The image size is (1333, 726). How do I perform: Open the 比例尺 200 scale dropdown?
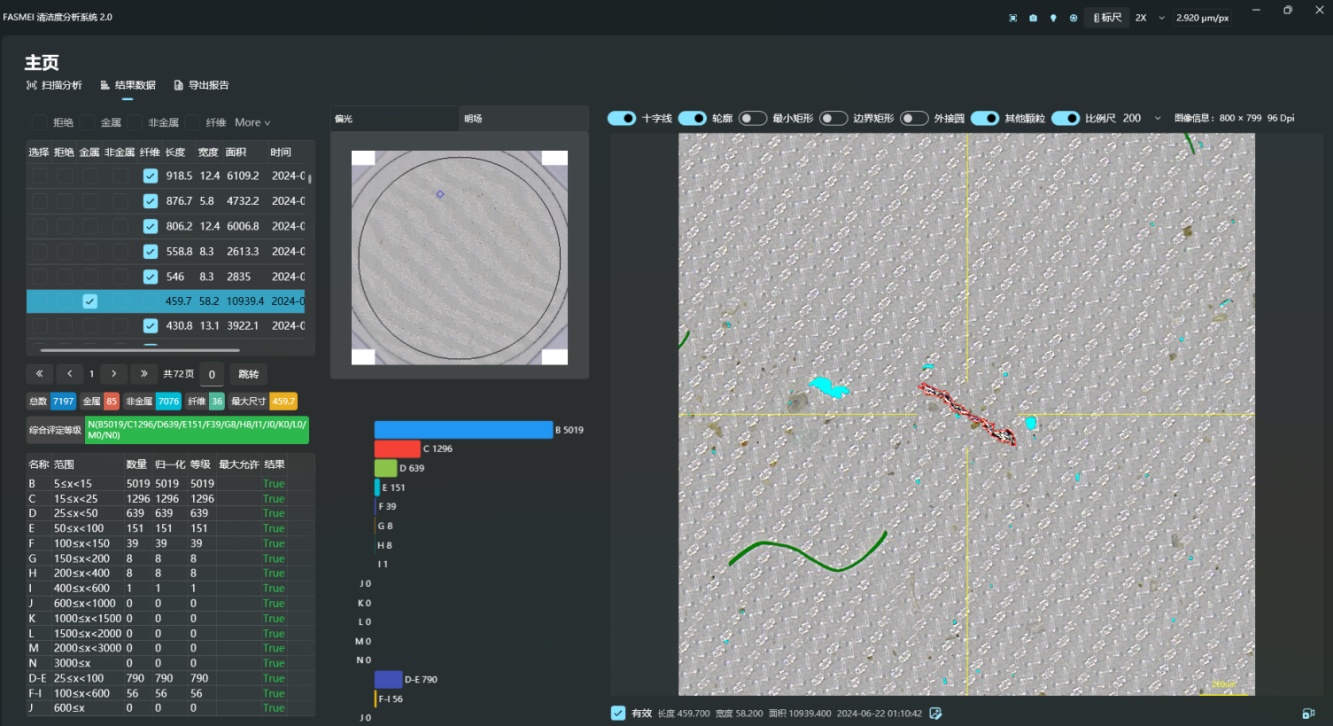coord(1157,118)
